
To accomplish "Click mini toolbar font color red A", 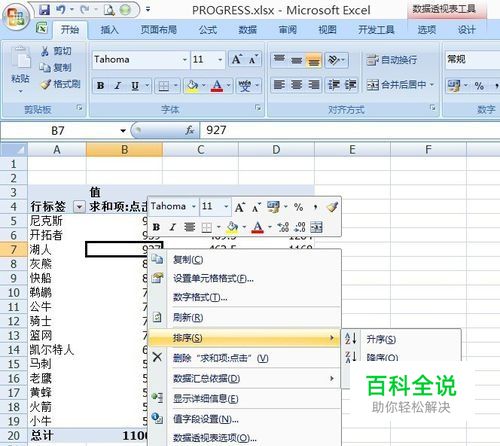I will click(x=257, y=228).
